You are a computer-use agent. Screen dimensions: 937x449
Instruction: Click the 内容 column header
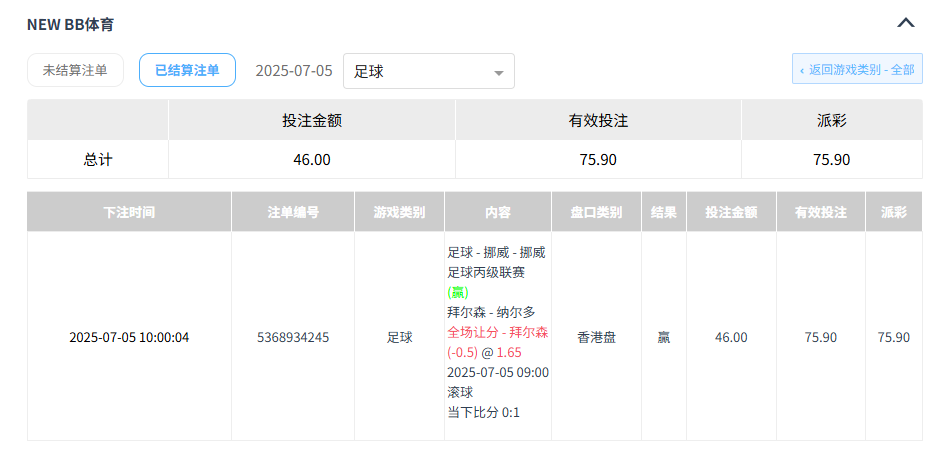498,212
